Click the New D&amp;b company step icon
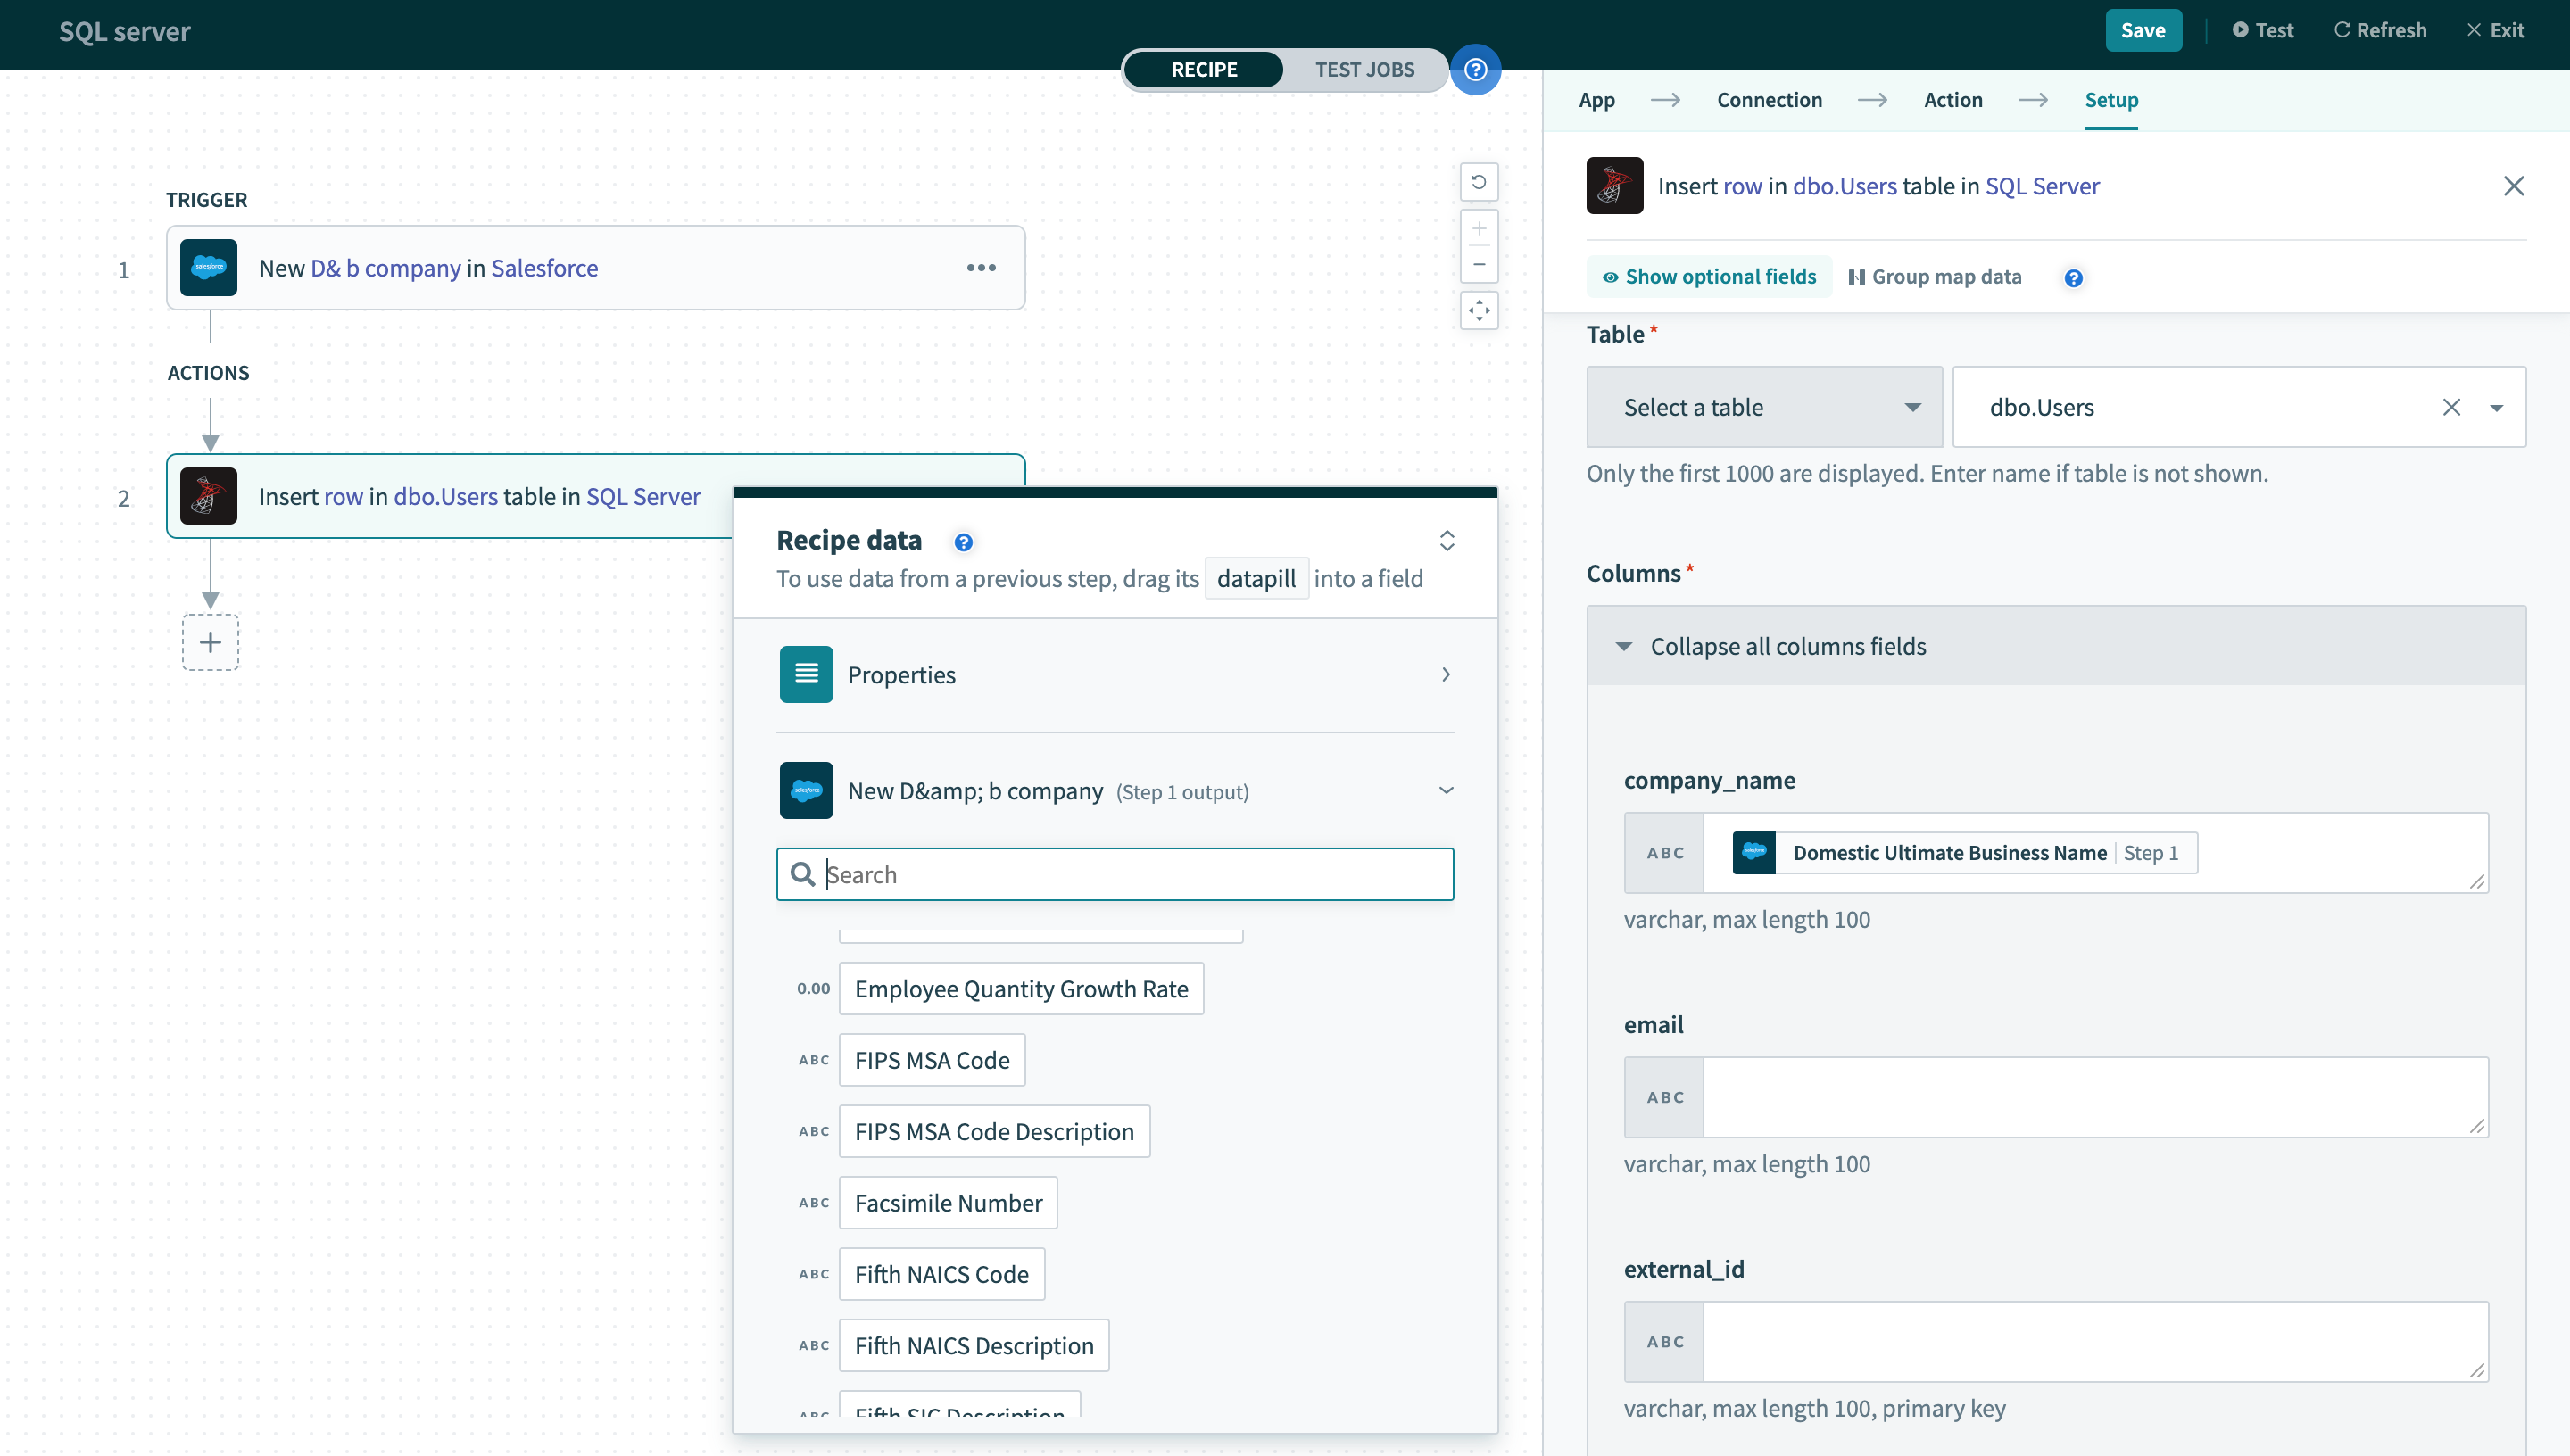Screen dimensions: 2570x1456 807,790
